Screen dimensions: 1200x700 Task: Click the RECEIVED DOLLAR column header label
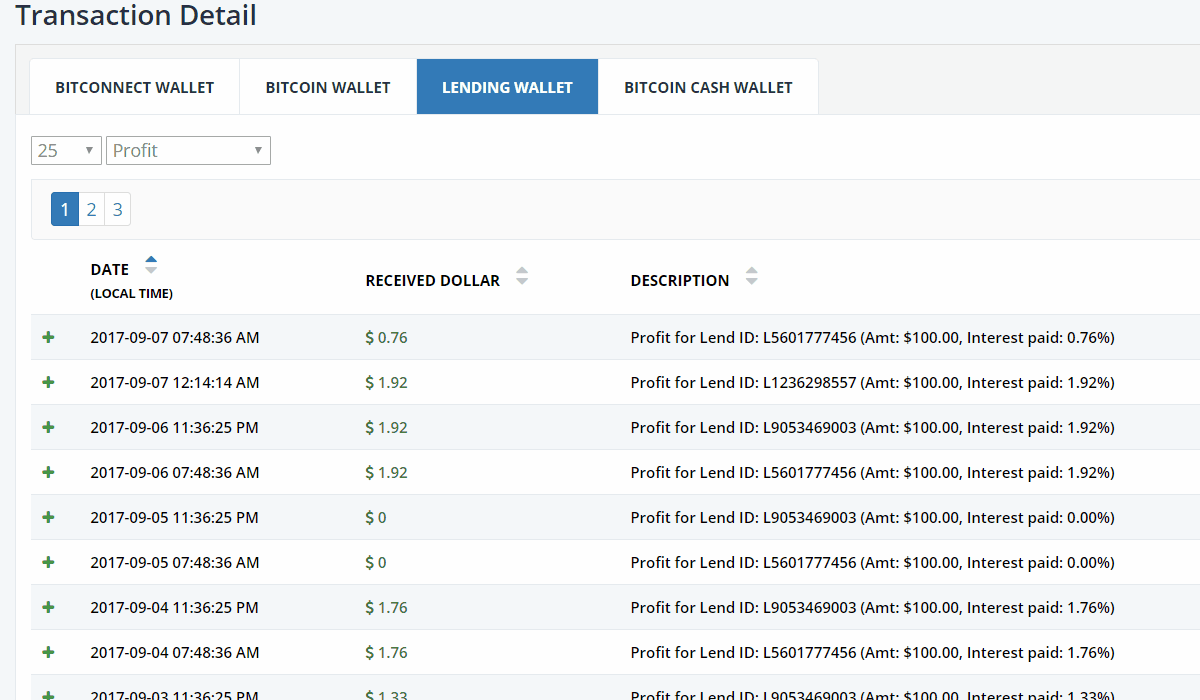tap(433, 281)
